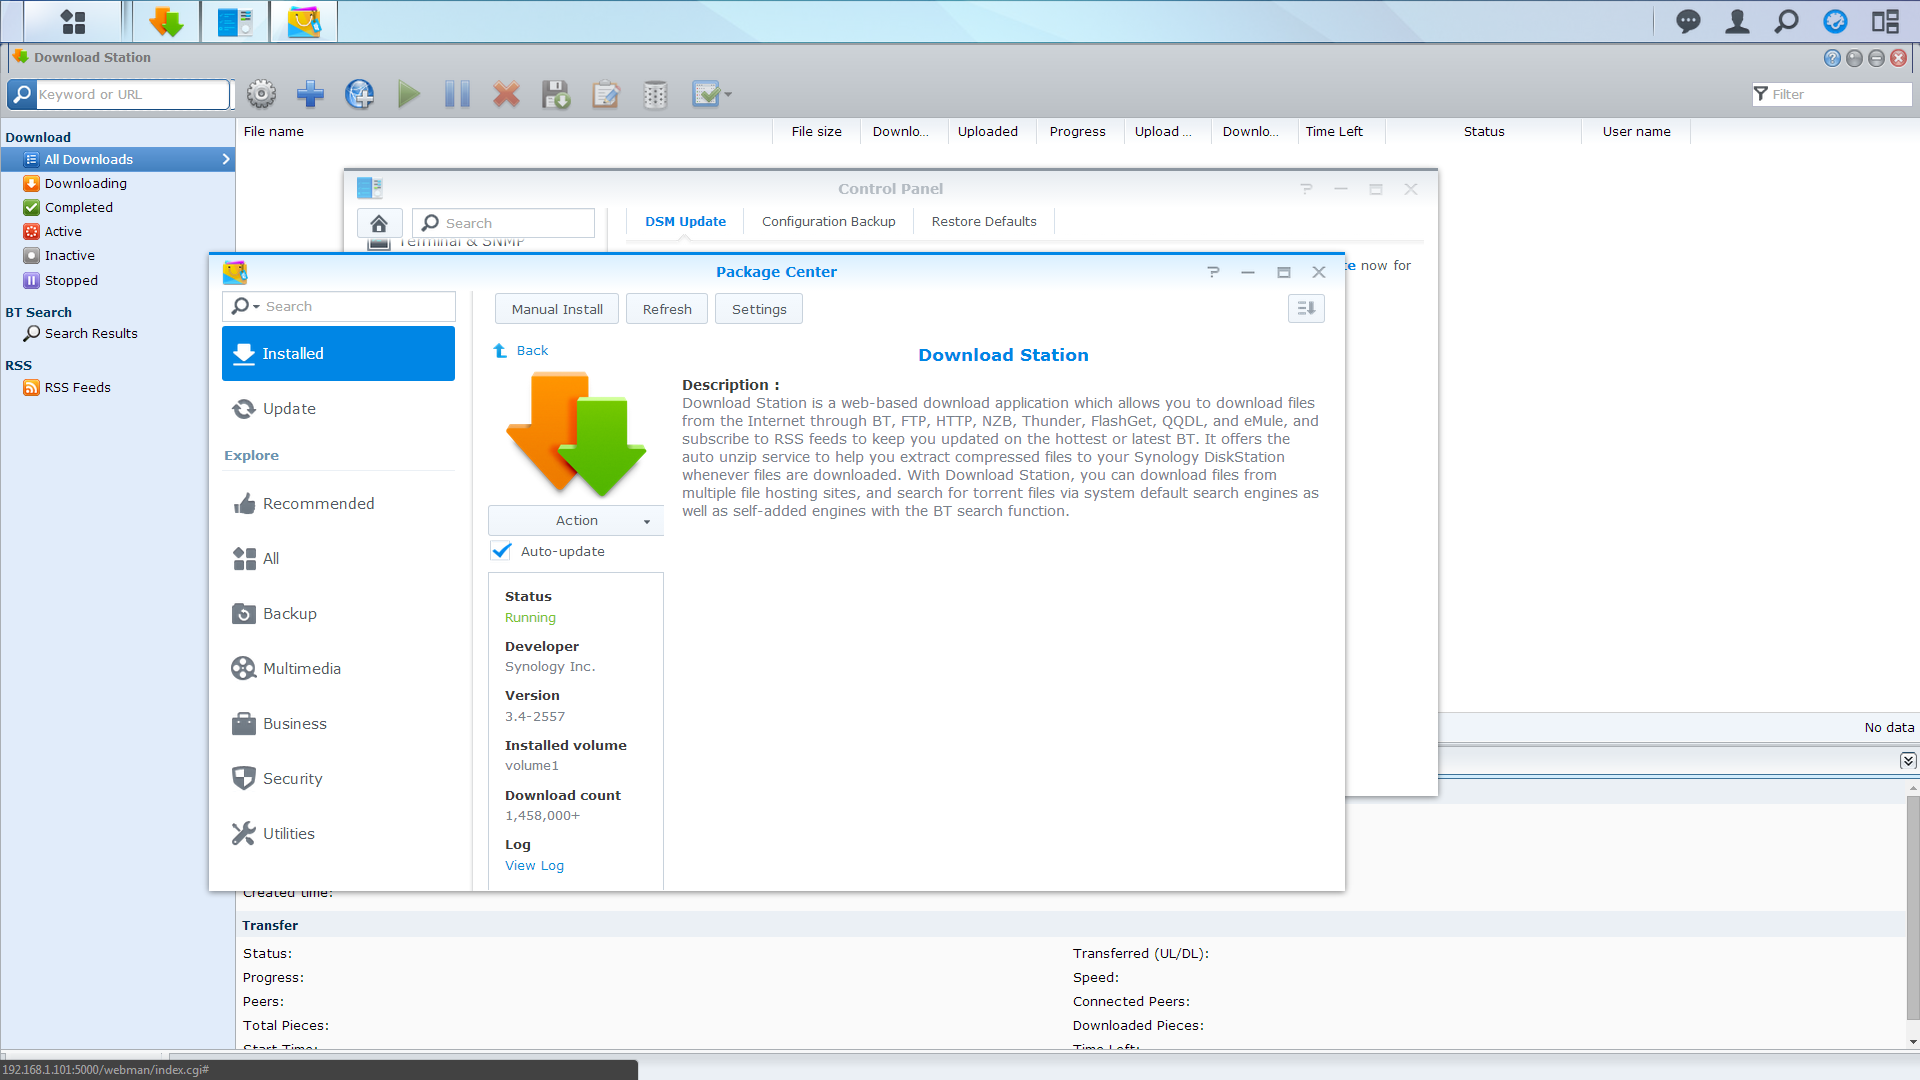This screenshot has width=1920, height=1080.
Task: Open the pilot view widgets icon
Action: (1886, 21)
